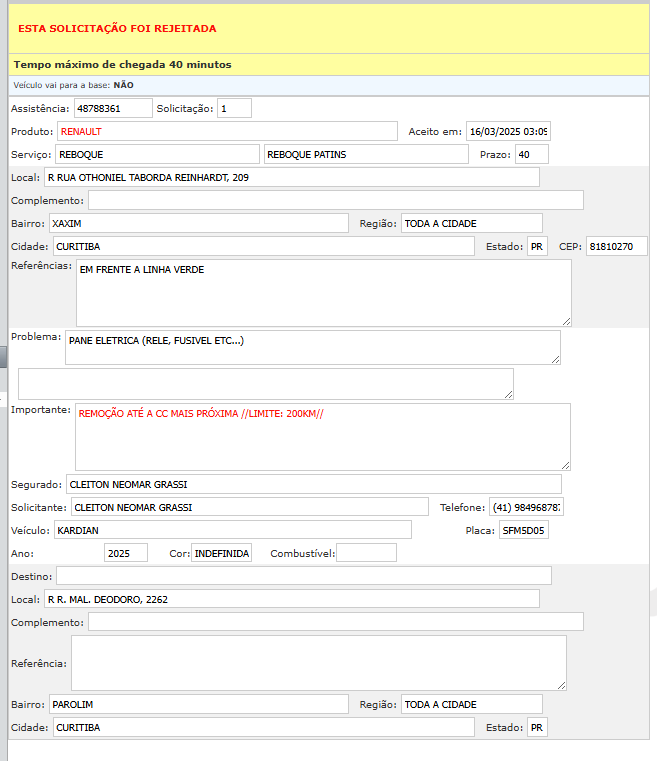Select the Prazo field showing 40
The image size is (657, 761).
[x=531, y=155]
